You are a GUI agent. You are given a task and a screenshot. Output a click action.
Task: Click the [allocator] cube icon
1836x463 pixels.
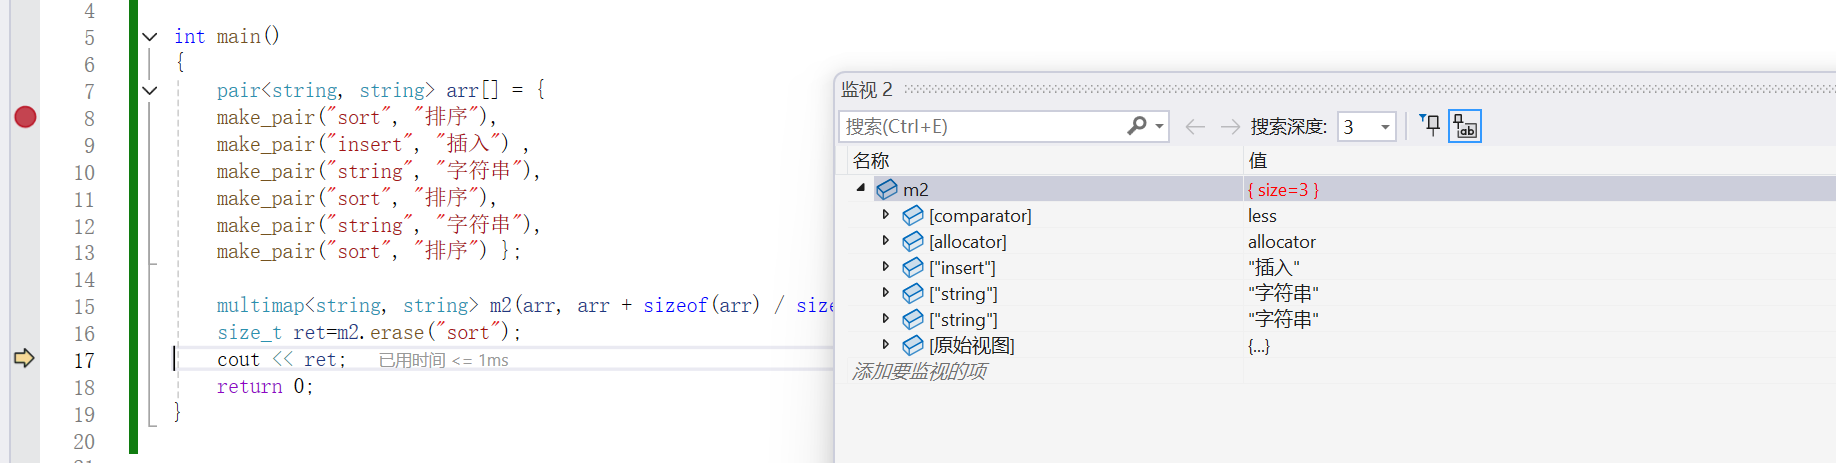click(x=913, y=241)
